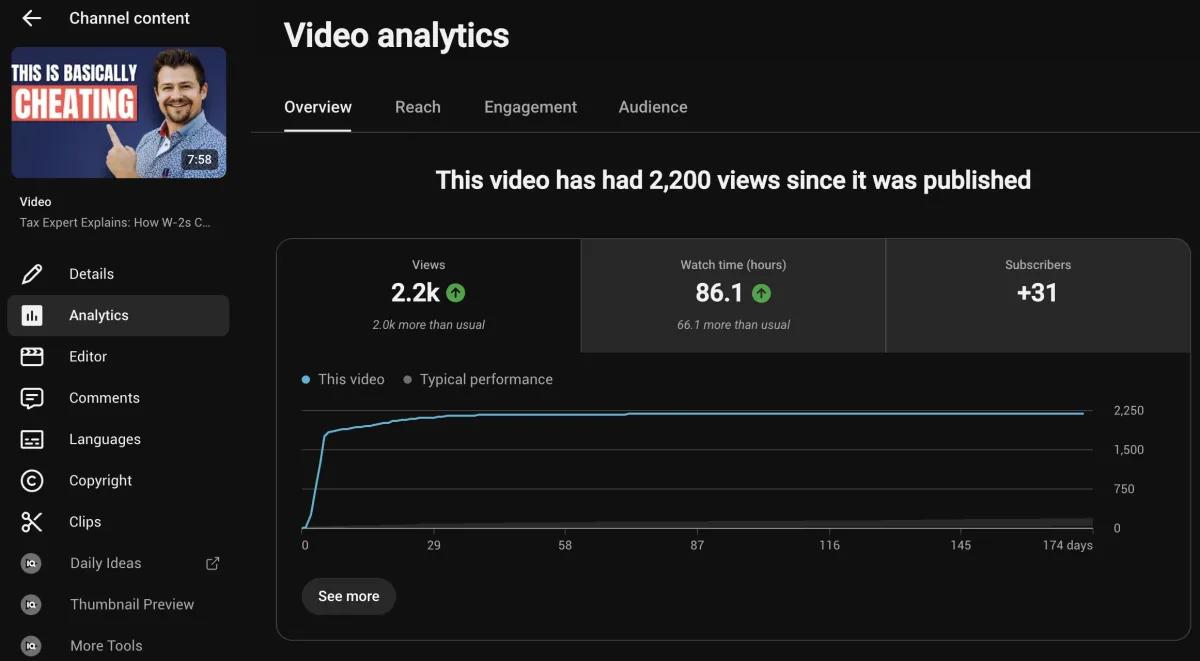The width and height of the screenshot is (1200, 661).
Task: Click the Languages subtitles icon
Action: pos(32,439)
